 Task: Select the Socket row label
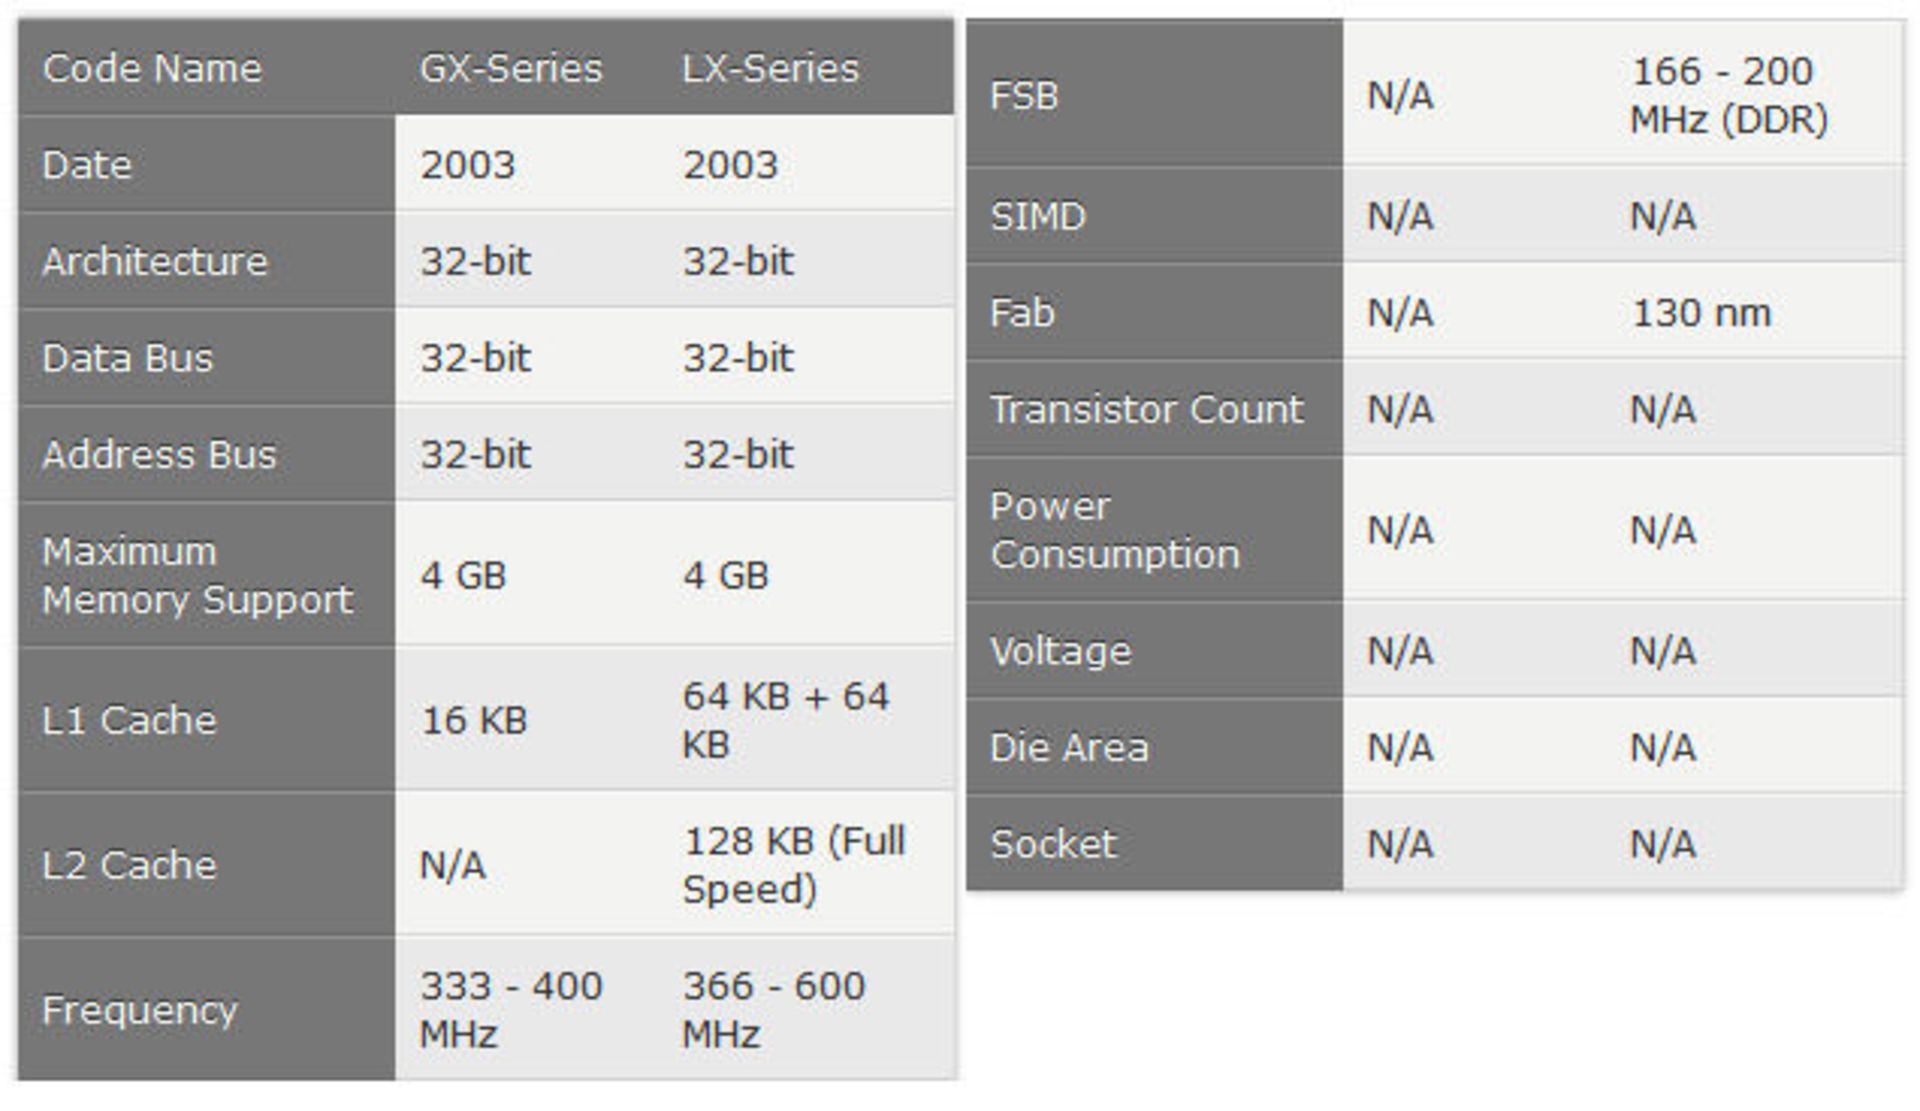(x=1053, y=844)
